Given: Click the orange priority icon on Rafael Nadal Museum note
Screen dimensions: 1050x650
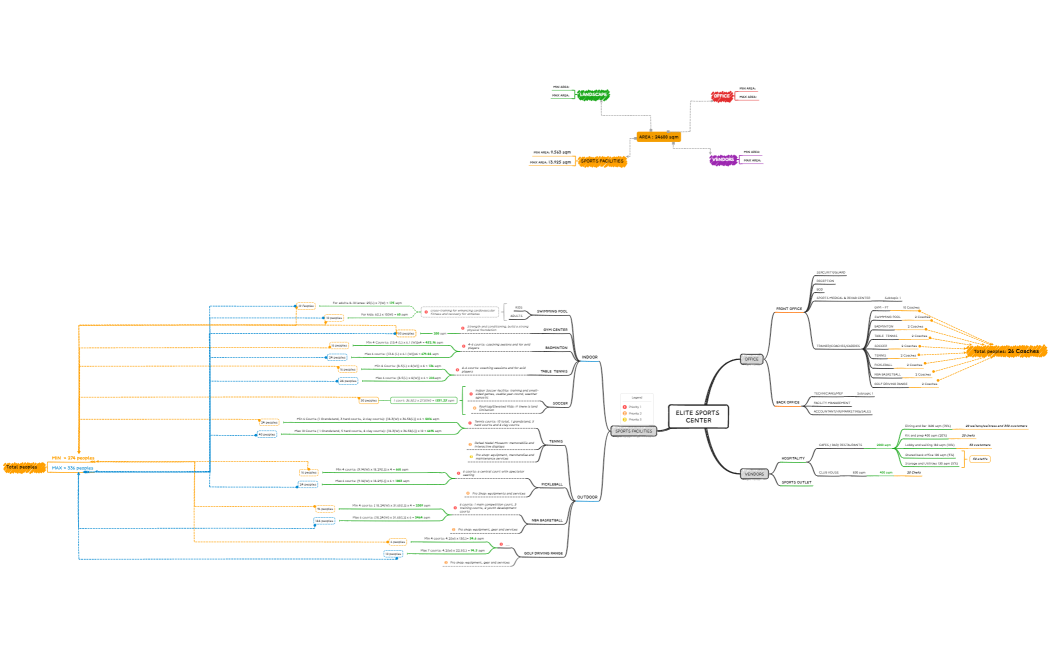Looking at the screenshot, I should [x=471, y=446].
